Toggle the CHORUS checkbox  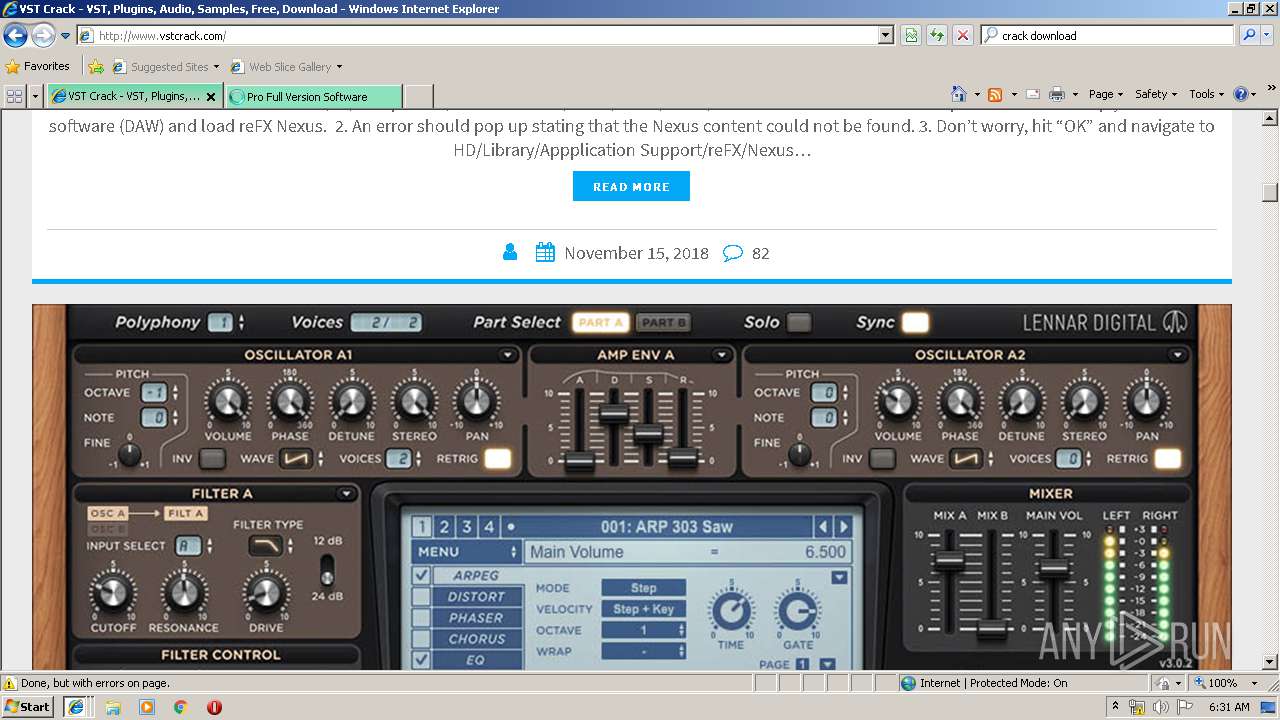click(421, 639)
